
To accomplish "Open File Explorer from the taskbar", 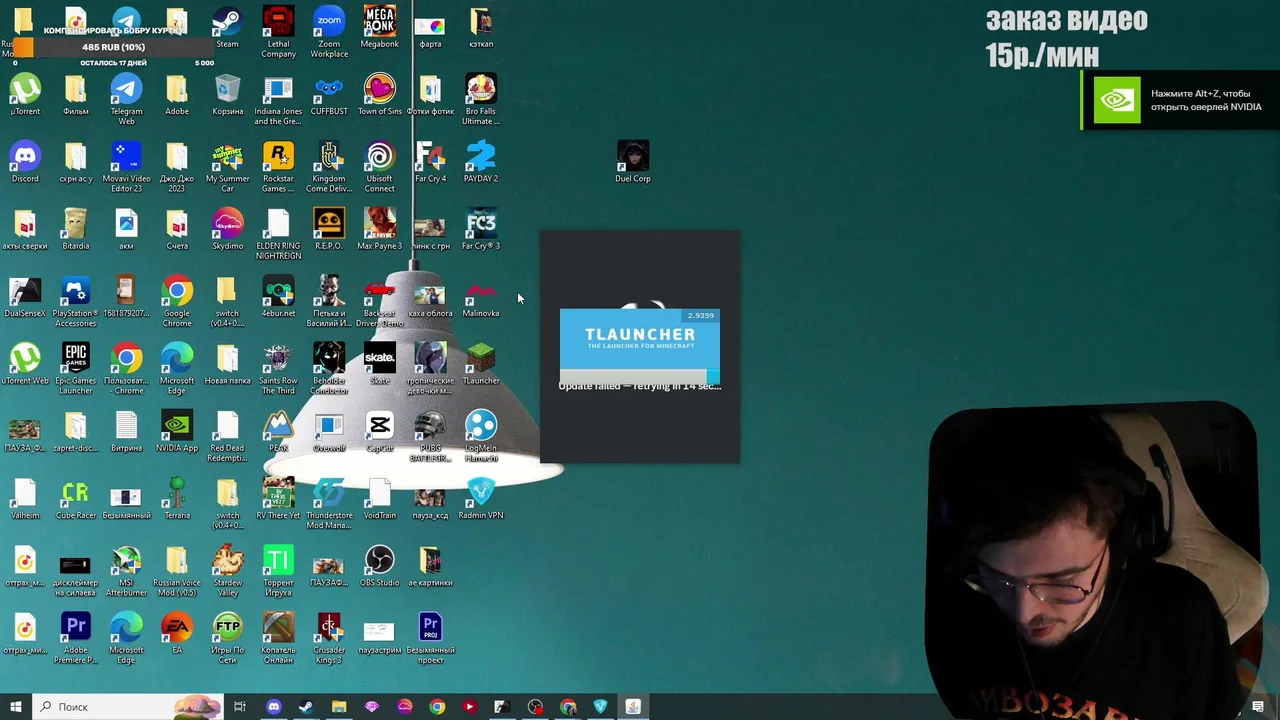I will pyautogui.click(x=339, y=707).
